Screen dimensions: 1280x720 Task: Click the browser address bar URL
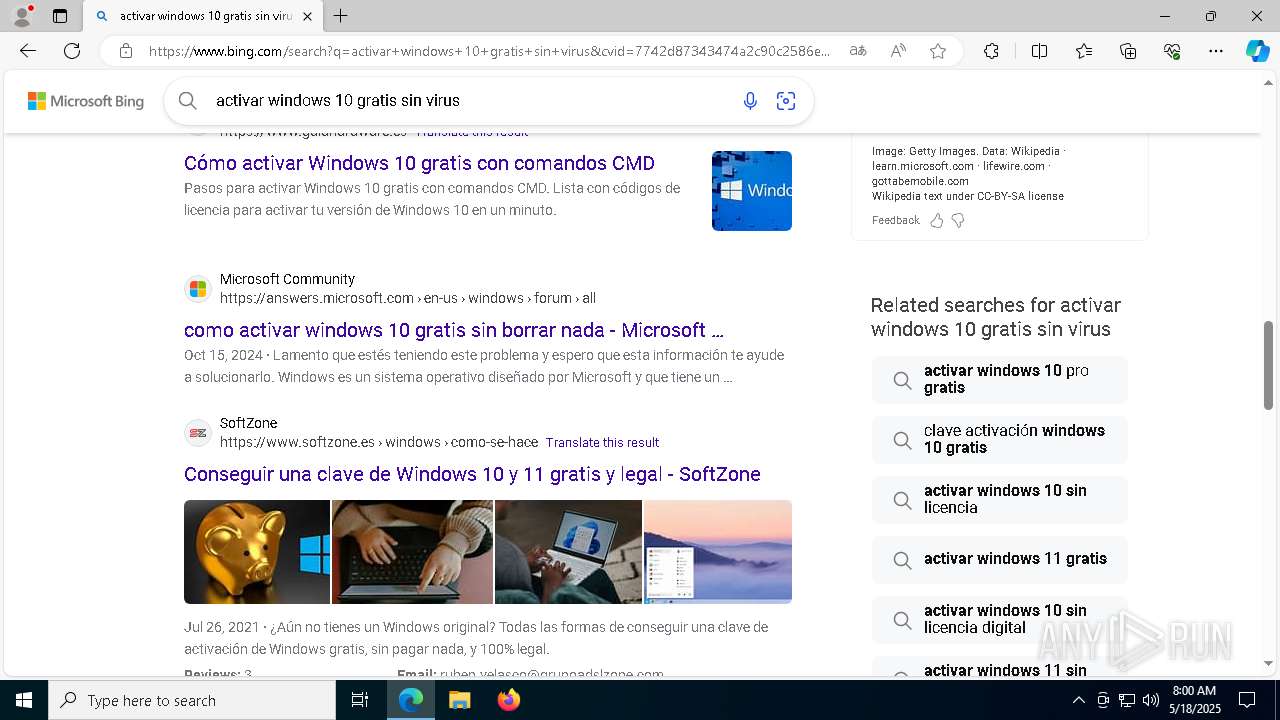tap(490, 51)
